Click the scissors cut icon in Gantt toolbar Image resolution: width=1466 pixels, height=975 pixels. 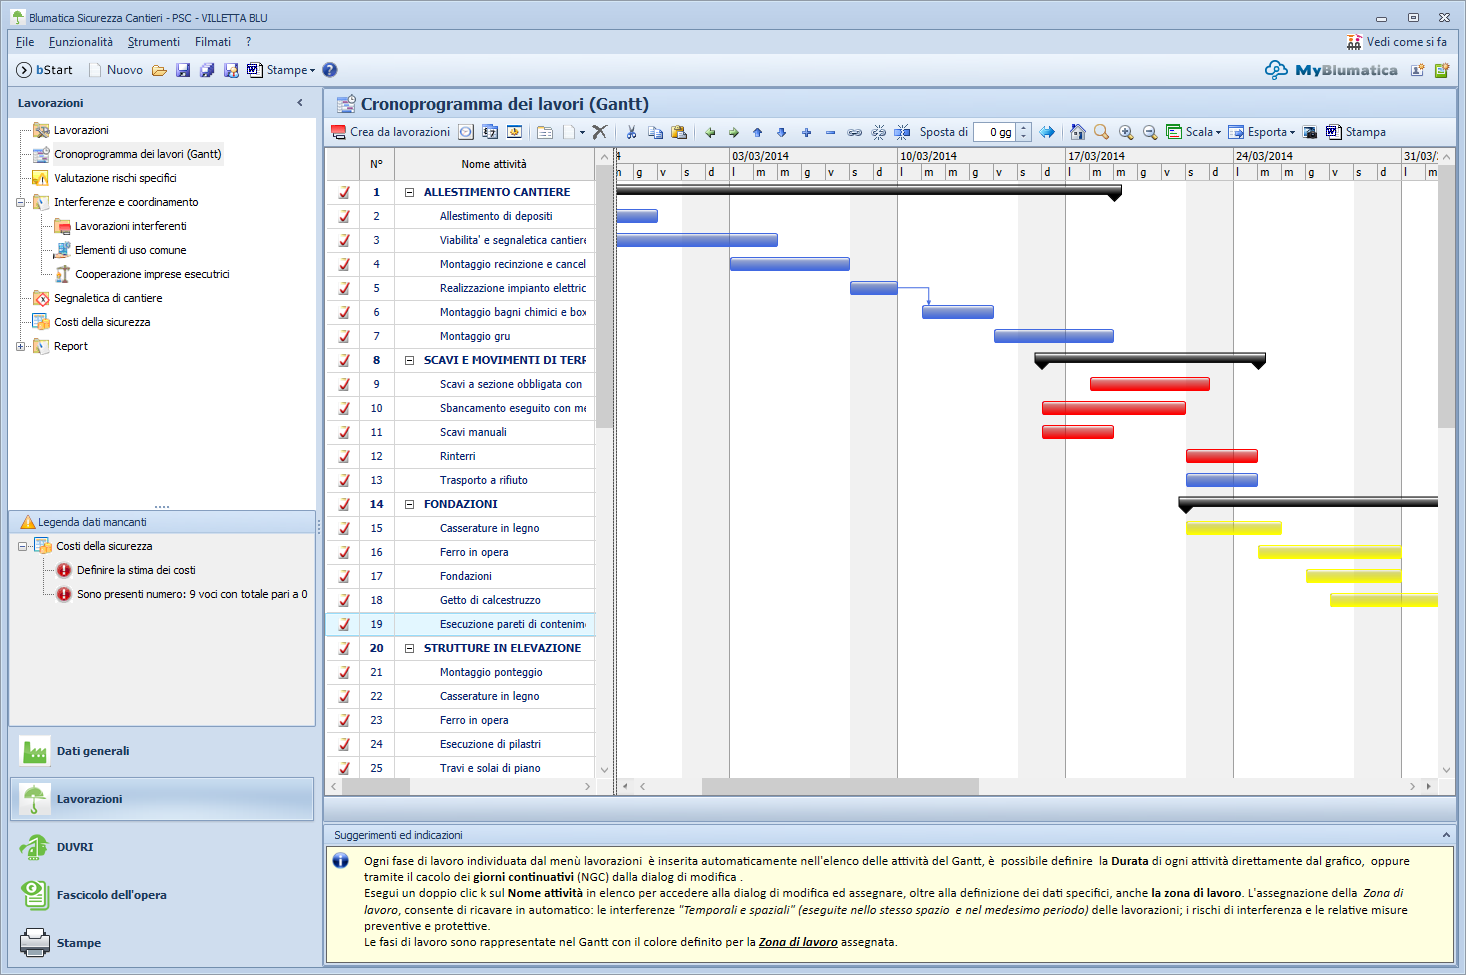631,132
